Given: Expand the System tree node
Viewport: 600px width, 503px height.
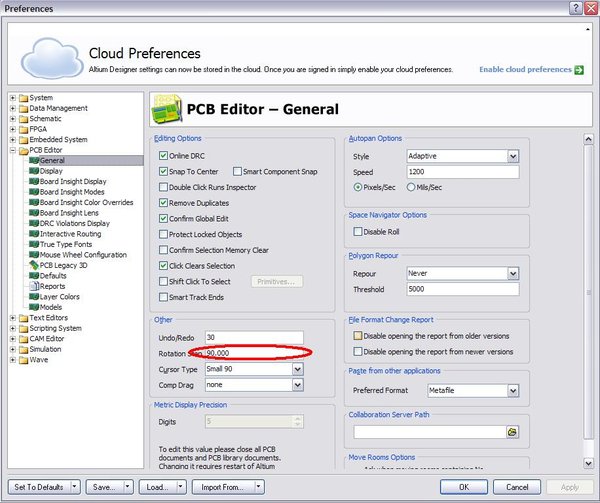Looking at the screenshot, I should click(13, 98).
